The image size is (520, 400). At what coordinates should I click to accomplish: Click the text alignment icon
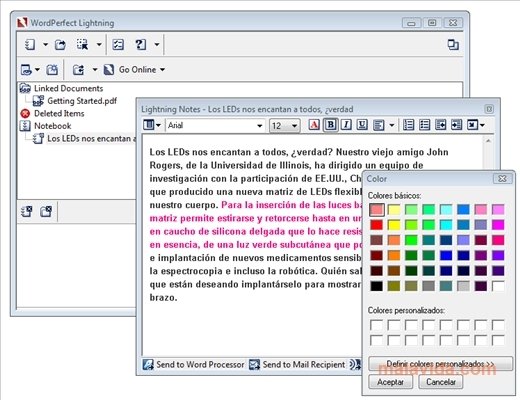point(378,125)
